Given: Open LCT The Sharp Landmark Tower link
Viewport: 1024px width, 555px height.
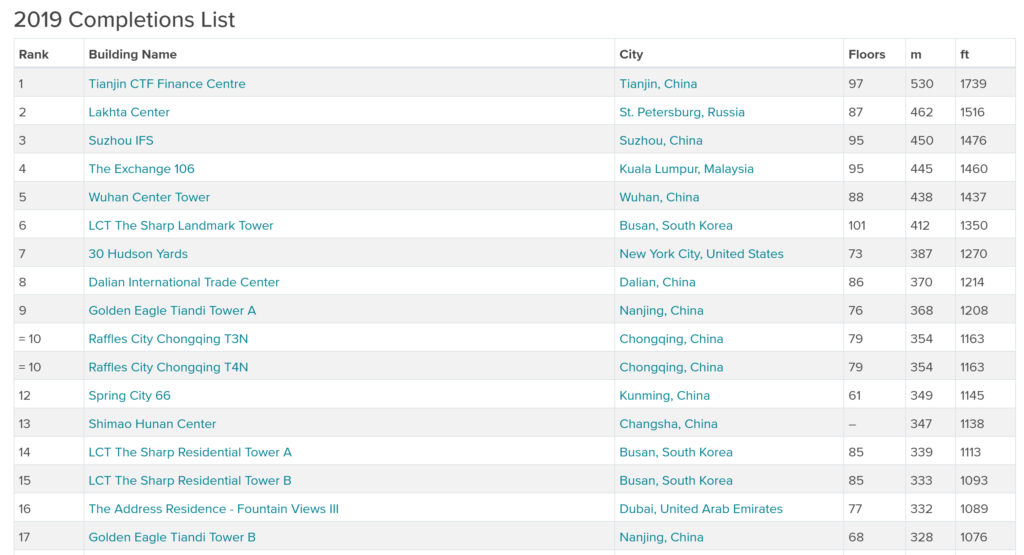Looking at the screenshot, I should pos(181,225).
